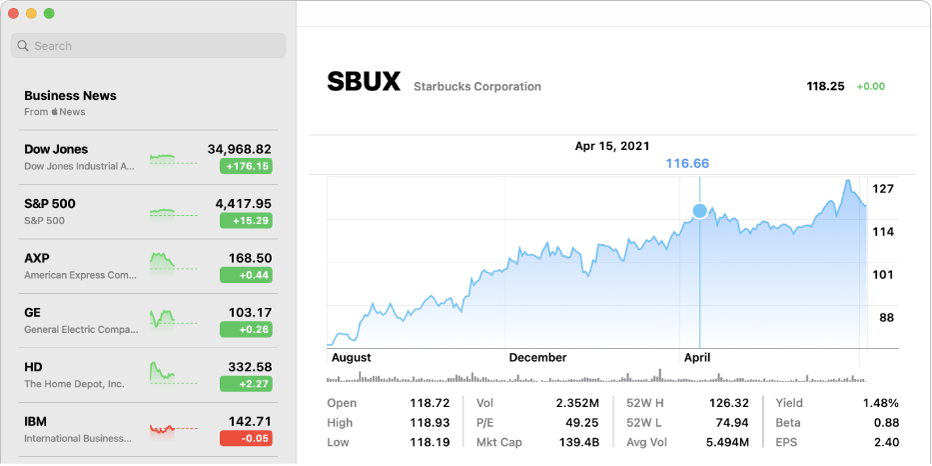This screenshot has height=466, width=932.
Task: Select the S&P 500 watchlist row
Action: click(148, 212)
